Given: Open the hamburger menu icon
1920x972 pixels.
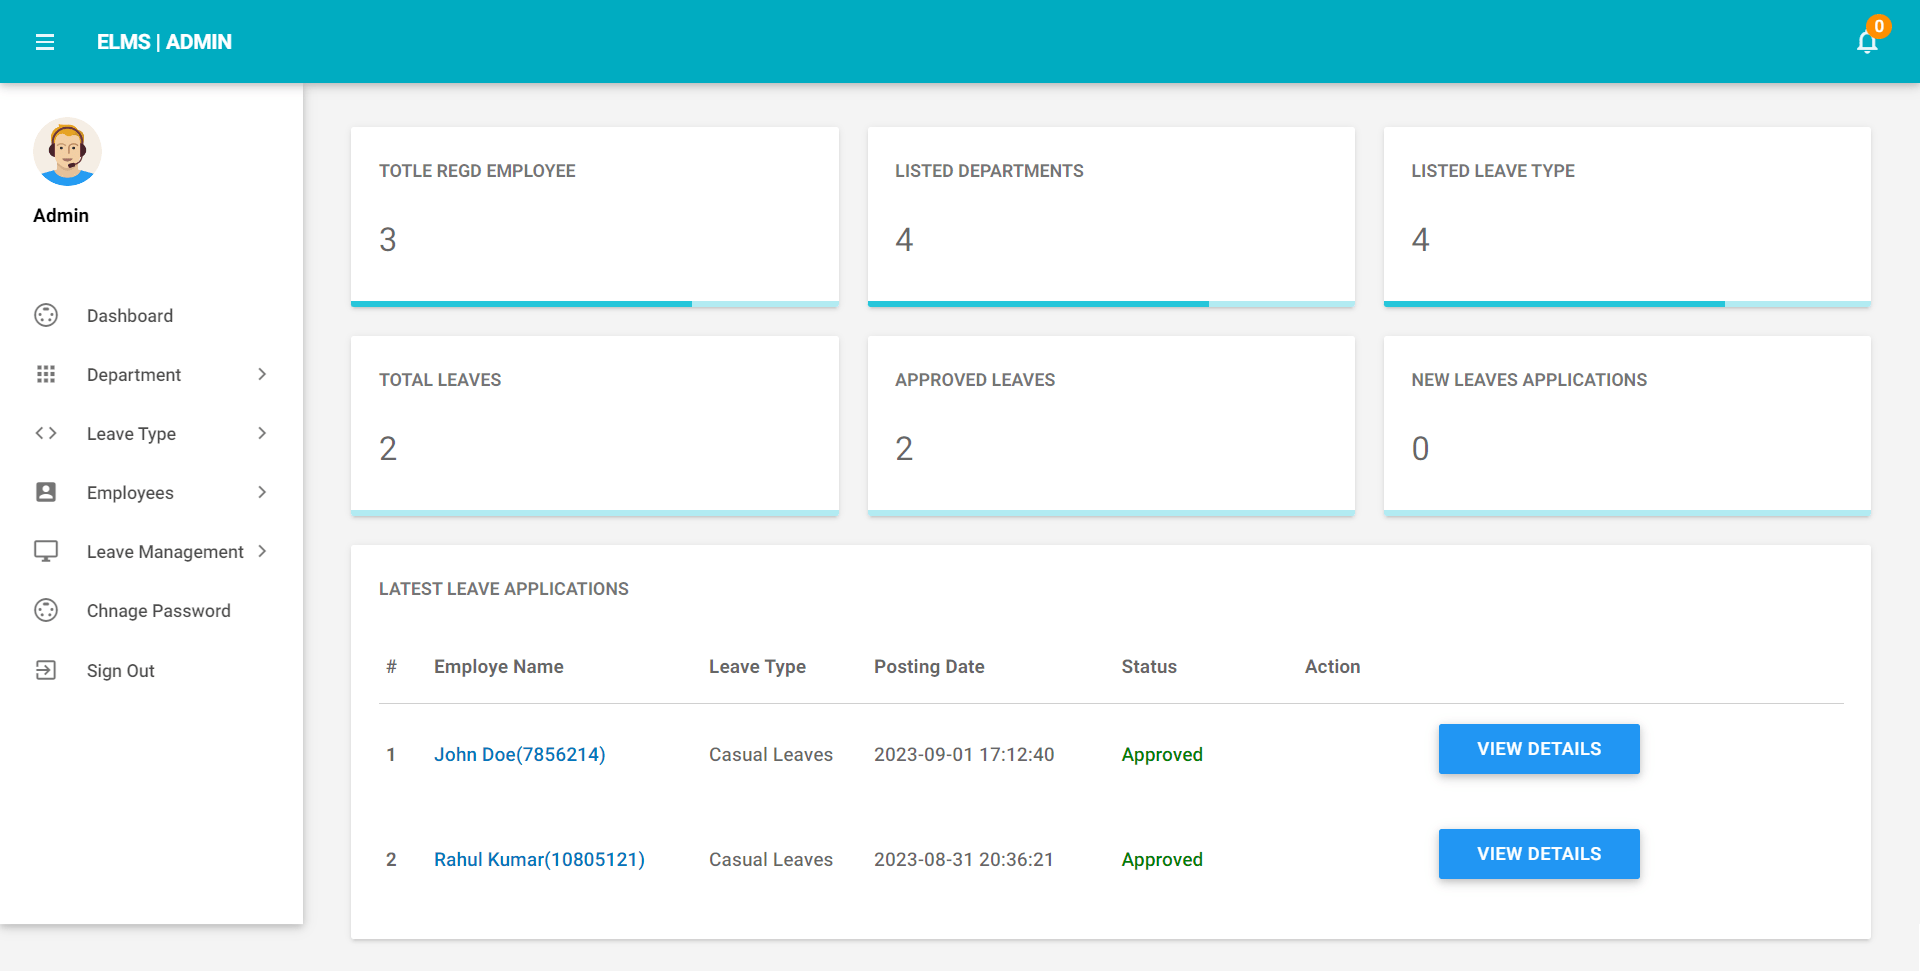Looking at the screenshot, I should 45,42.
